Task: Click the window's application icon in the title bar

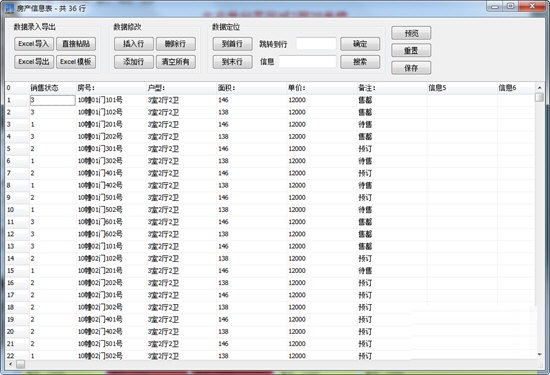Action: tap(10, 8)
